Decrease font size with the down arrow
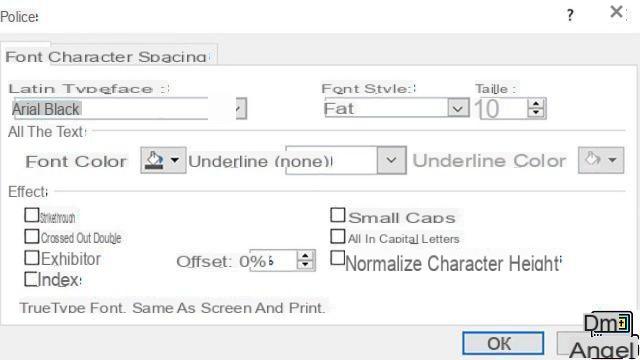 [536, 113]
